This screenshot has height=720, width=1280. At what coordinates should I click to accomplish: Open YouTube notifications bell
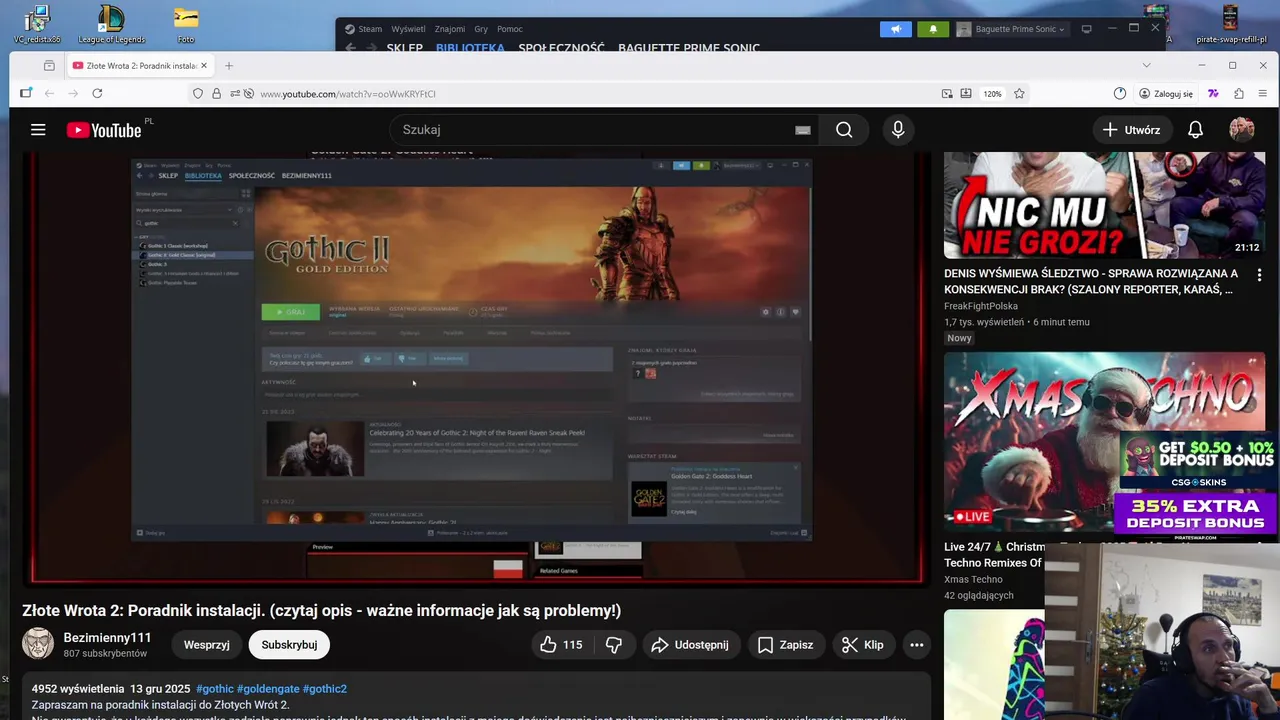1195,130
